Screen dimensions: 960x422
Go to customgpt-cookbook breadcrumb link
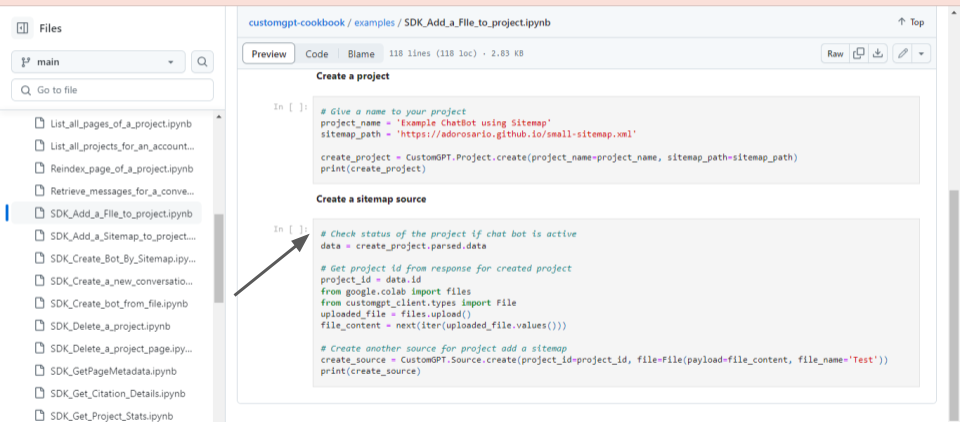tap(296, 23)
